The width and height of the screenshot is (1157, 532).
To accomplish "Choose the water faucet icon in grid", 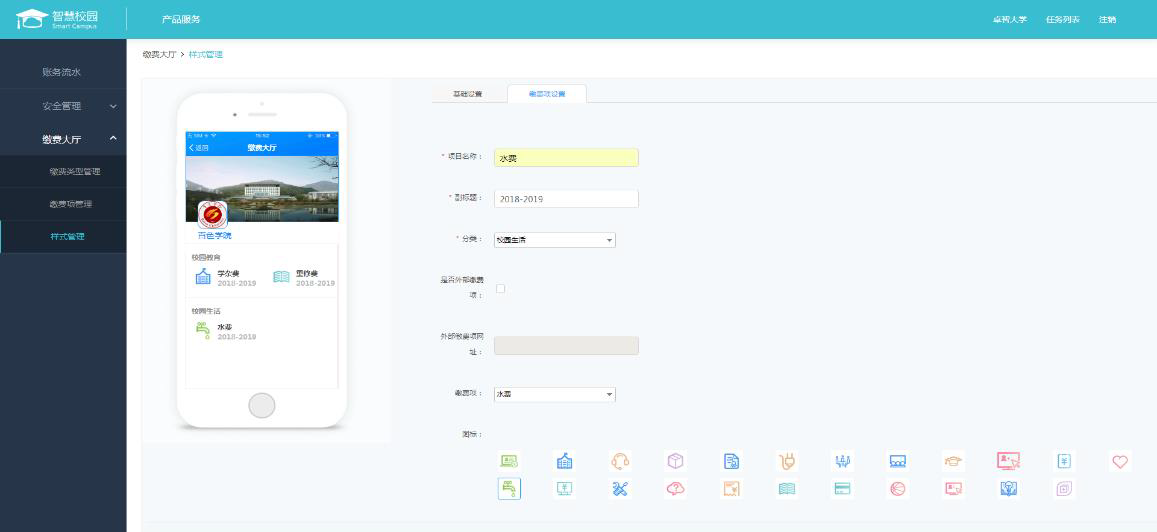I will point(509,489).
